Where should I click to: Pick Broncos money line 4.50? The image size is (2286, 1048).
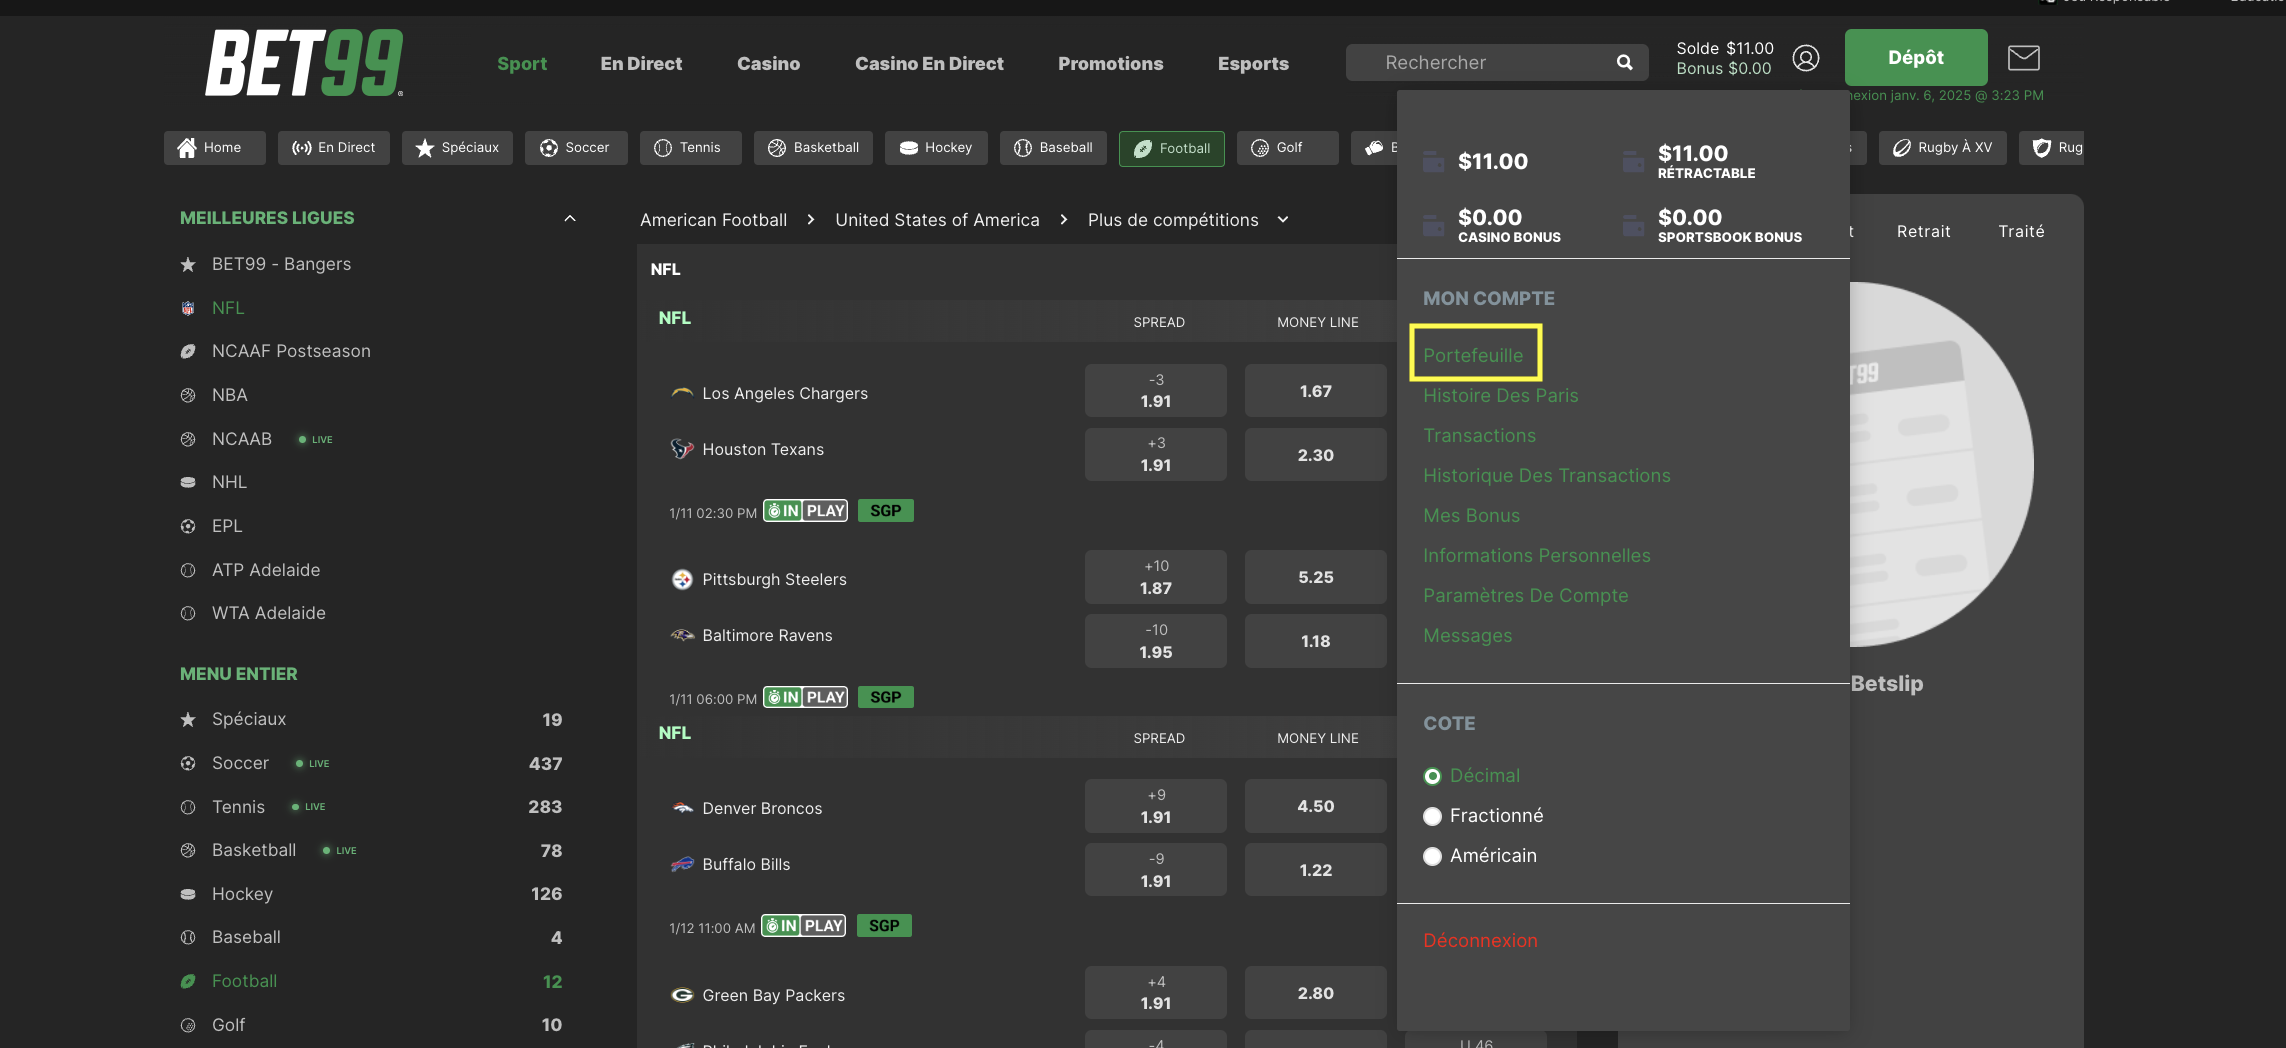1315,806
